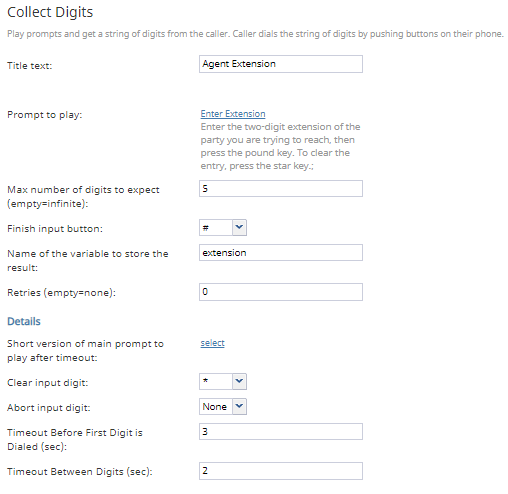508x494 pixels.
Task: Click the Prompt to play label
Action: (44, 115)
